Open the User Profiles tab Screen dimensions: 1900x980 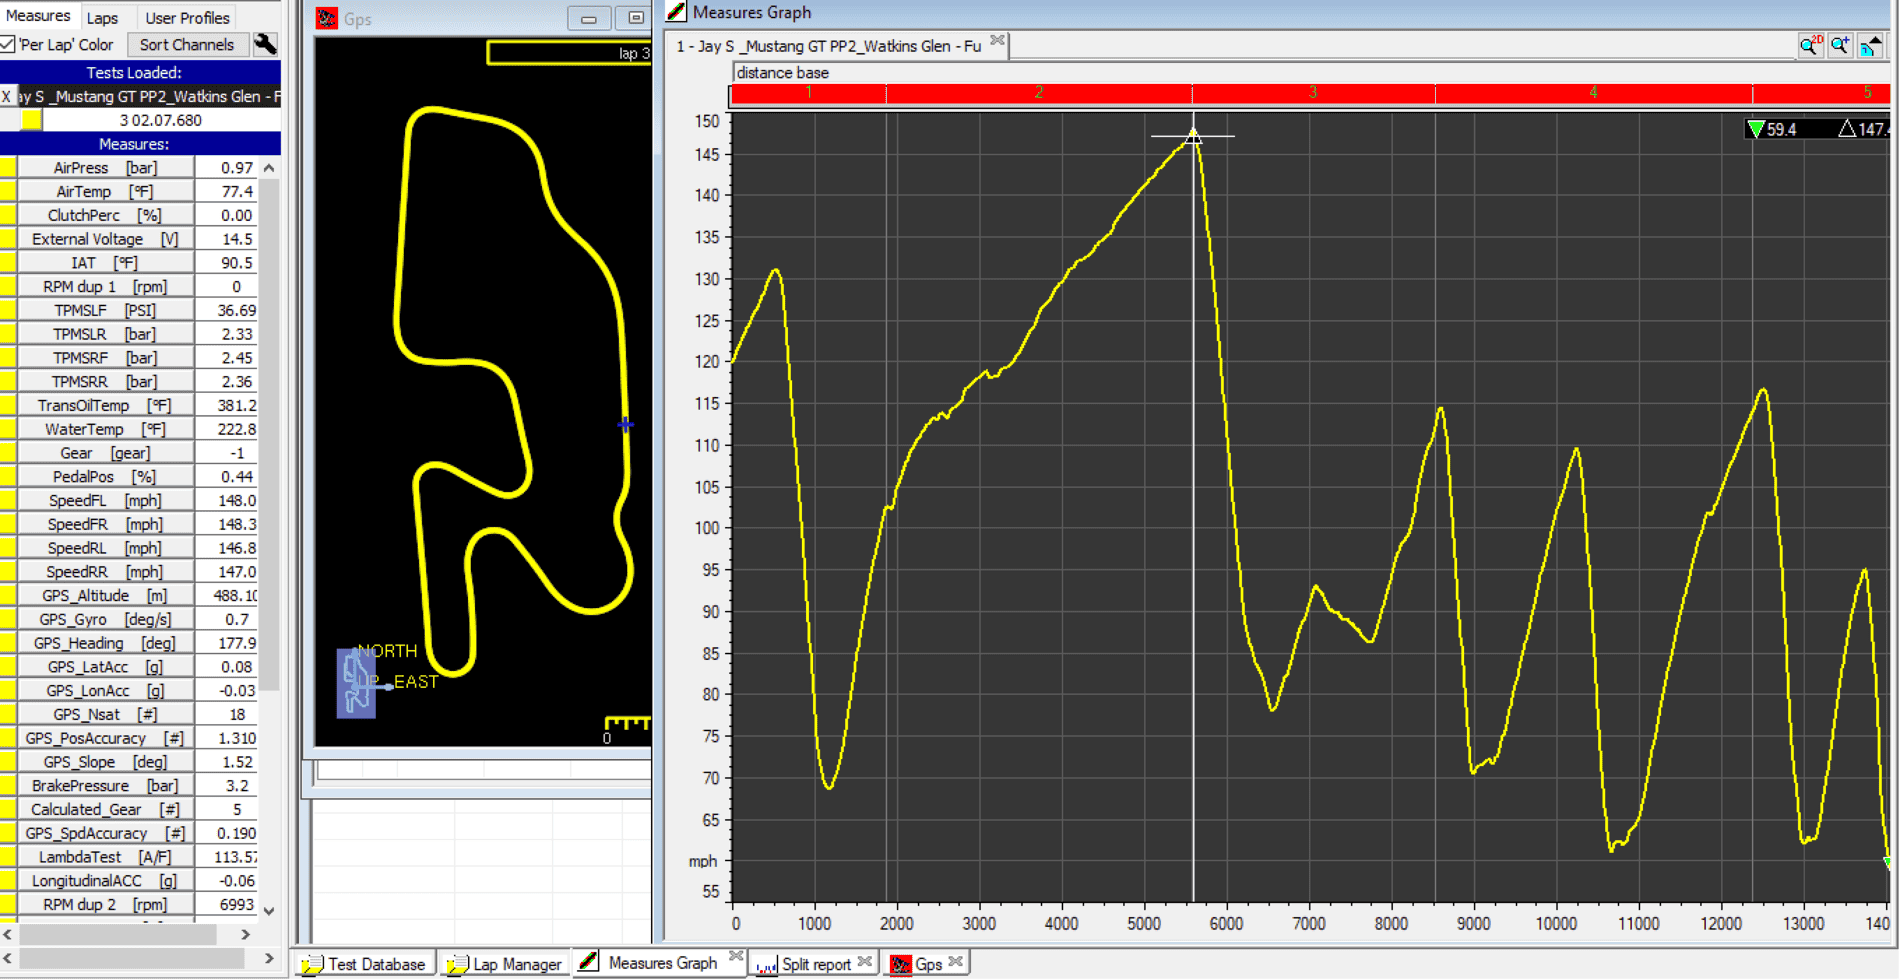[x=187, y=18]
